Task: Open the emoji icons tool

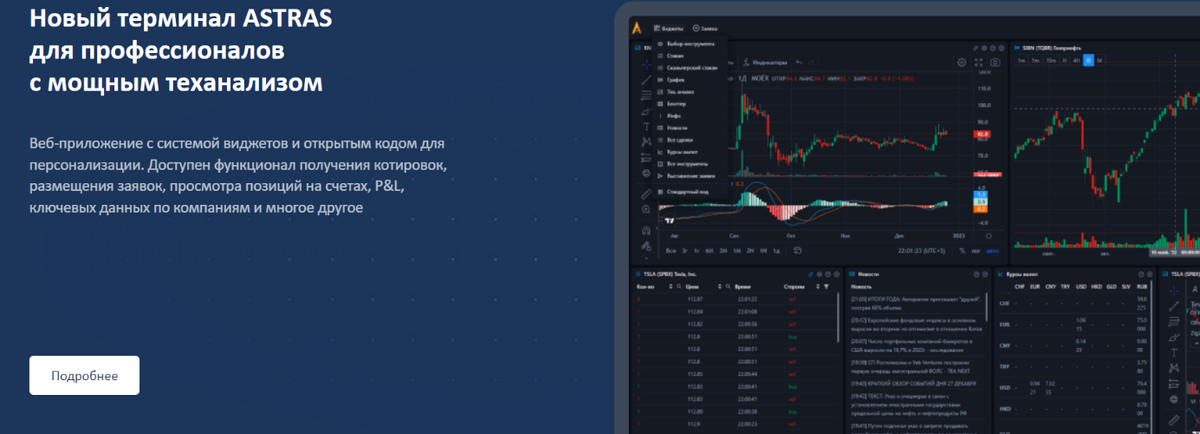Action: pyautogui.click(x=646, y=173)
